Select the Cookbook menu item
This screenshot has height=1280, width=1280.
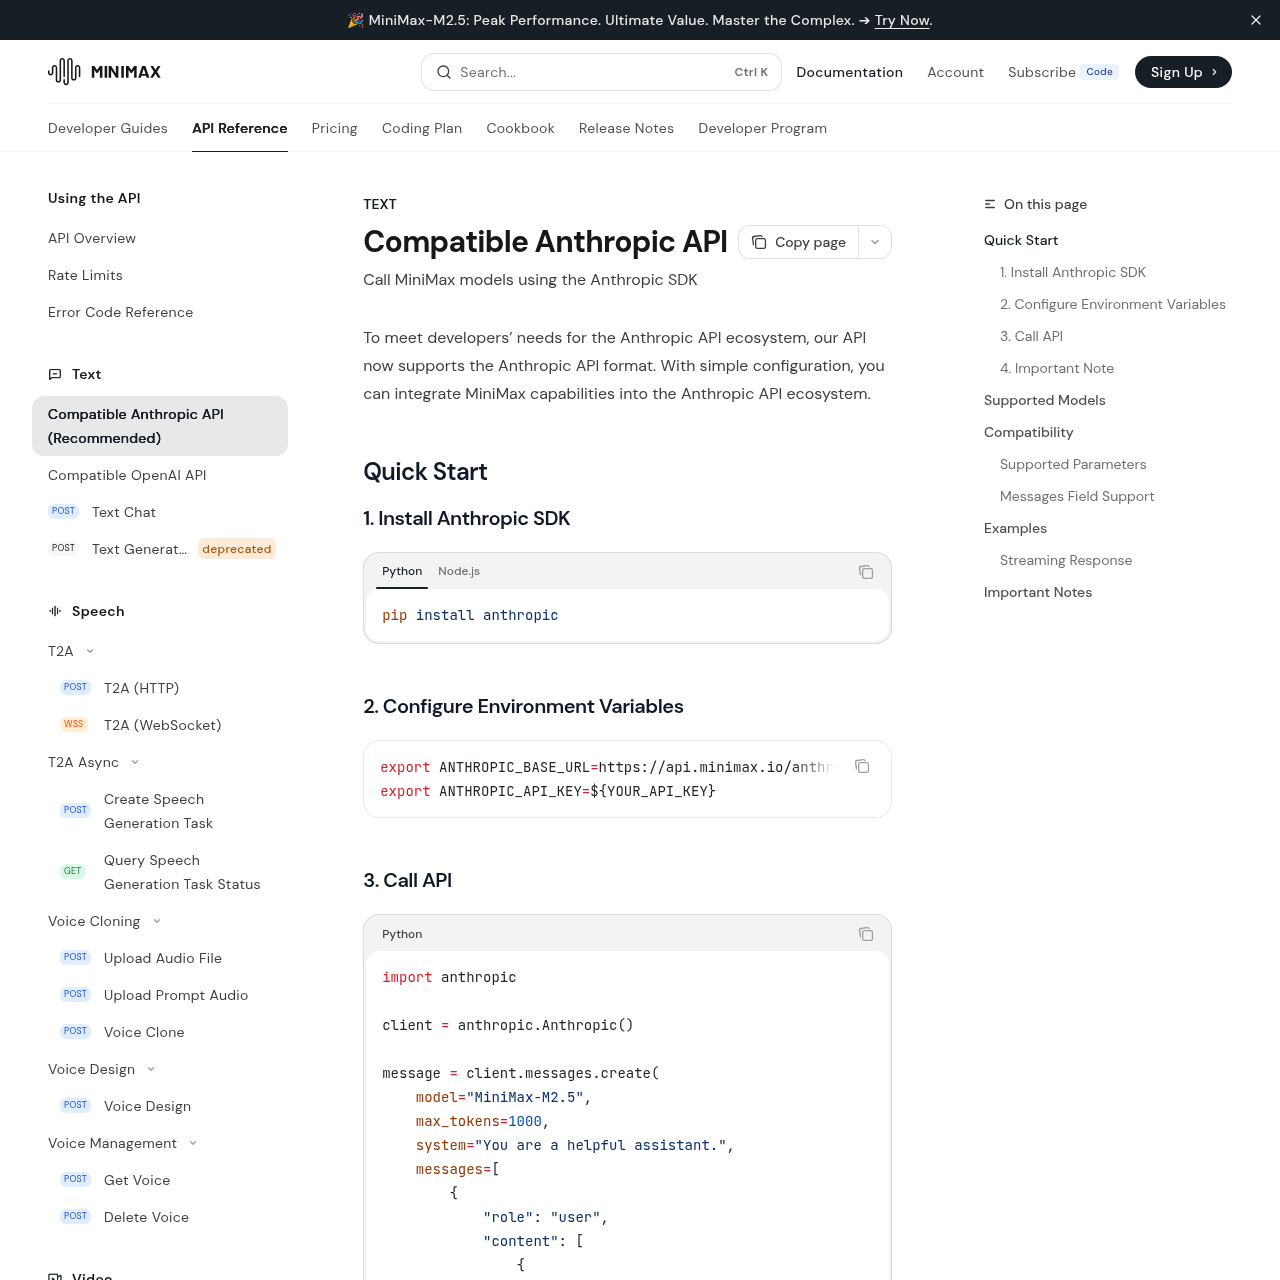(x=520, y=128)
